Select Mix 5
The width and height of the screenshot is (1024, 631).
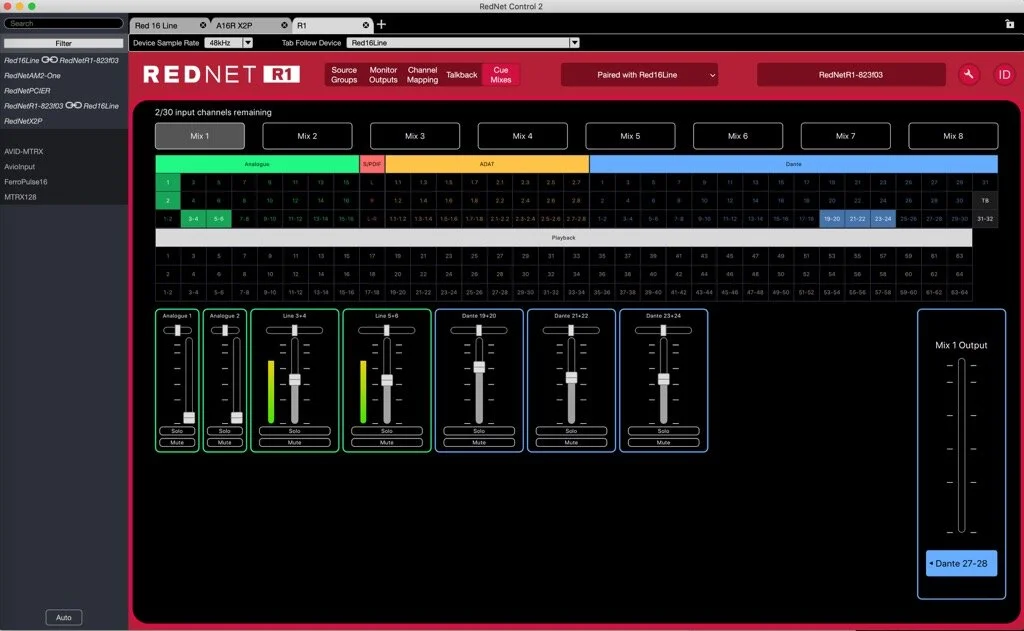630,136
